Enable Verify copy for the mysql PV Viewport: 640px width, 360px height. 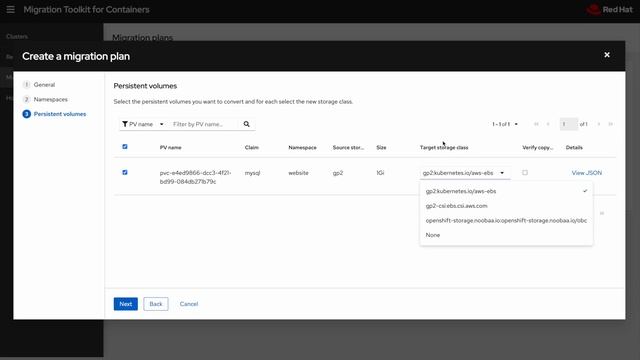point(525,173)
